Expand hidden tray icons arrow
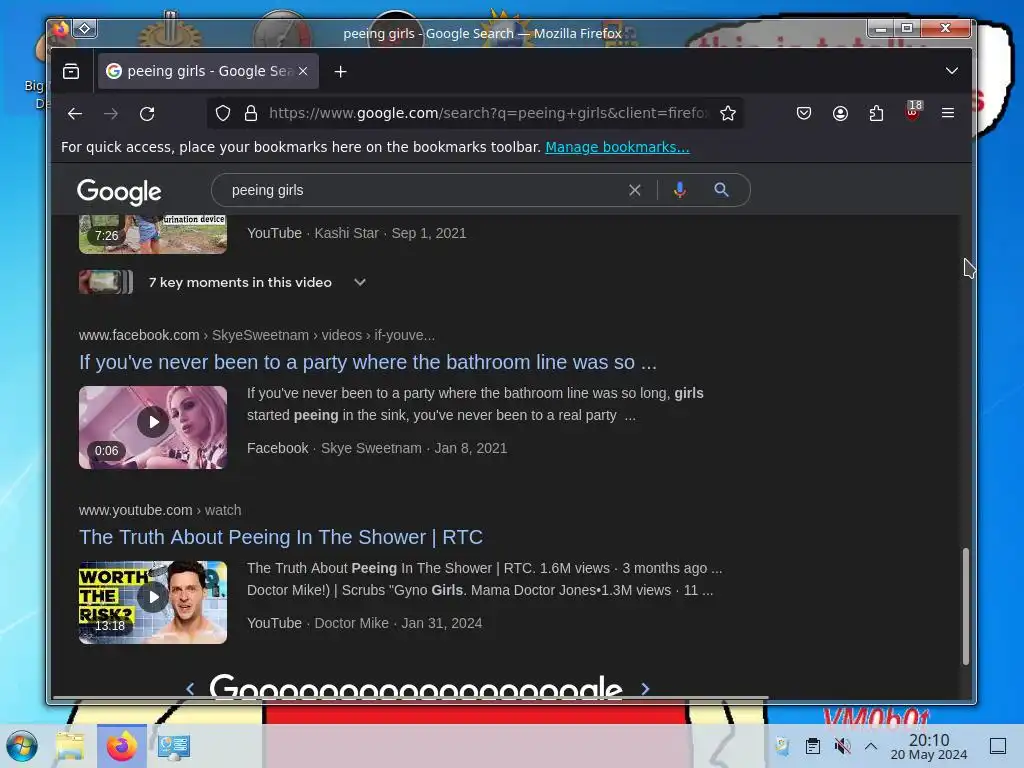The image size is (1024, 768). [x=871, y=745]
